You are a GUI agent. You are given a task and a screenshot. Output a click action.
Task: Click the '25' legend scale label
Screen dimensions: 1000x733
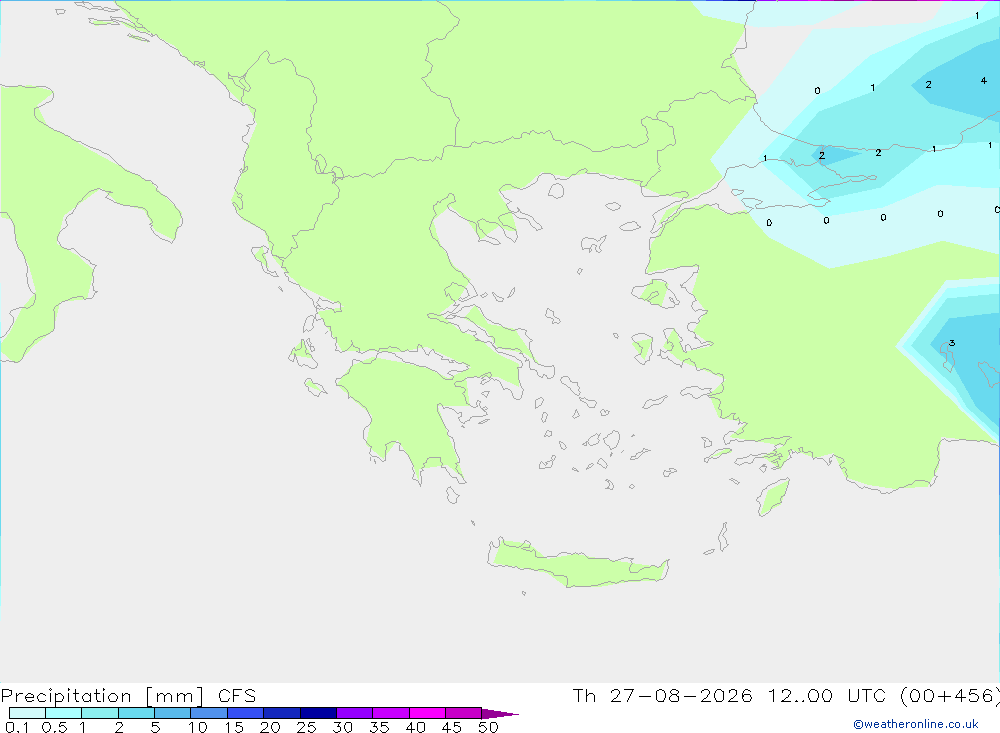307,727
